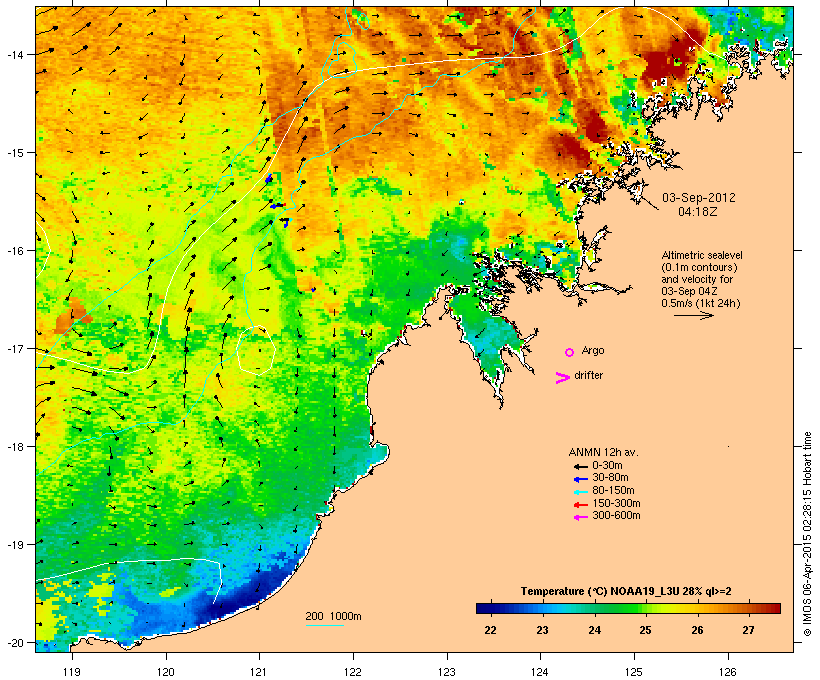Click latitude axis label -20
Screen dimensions: 820x680
(14, 643)
